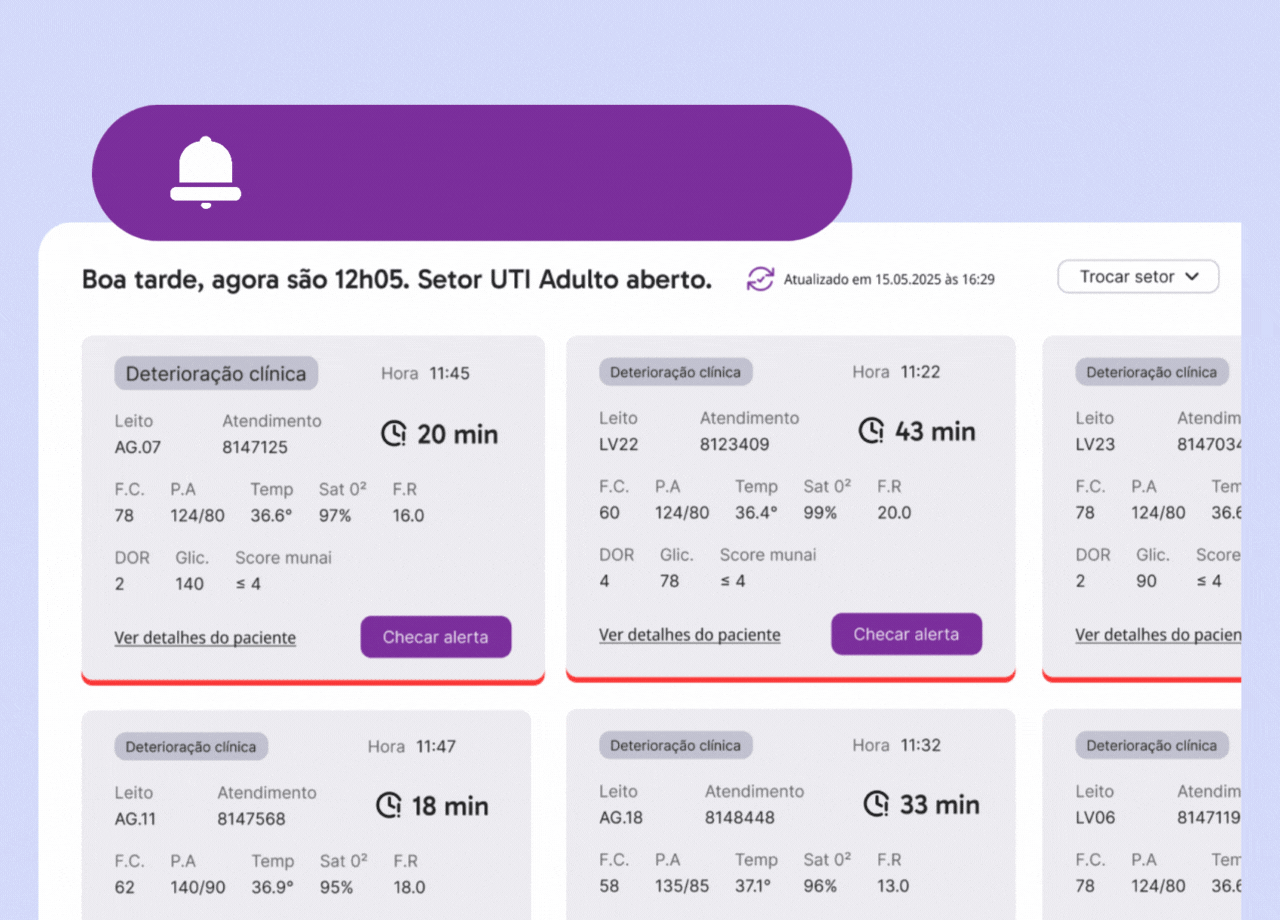Click the bell notification icon

206,173
